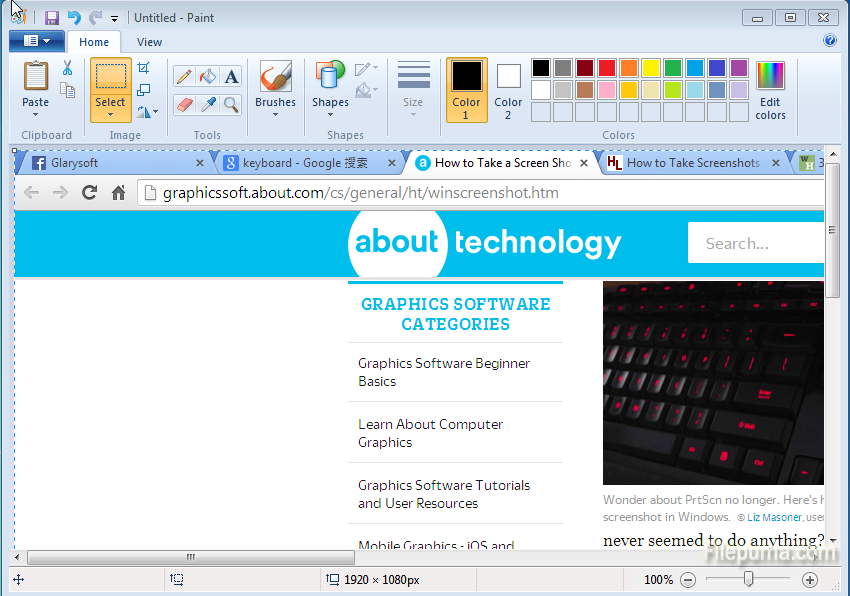Viewport: 850px width, 596px height.
Task: Switch to the View ribbon tab
Action: (x=149, y=42)
